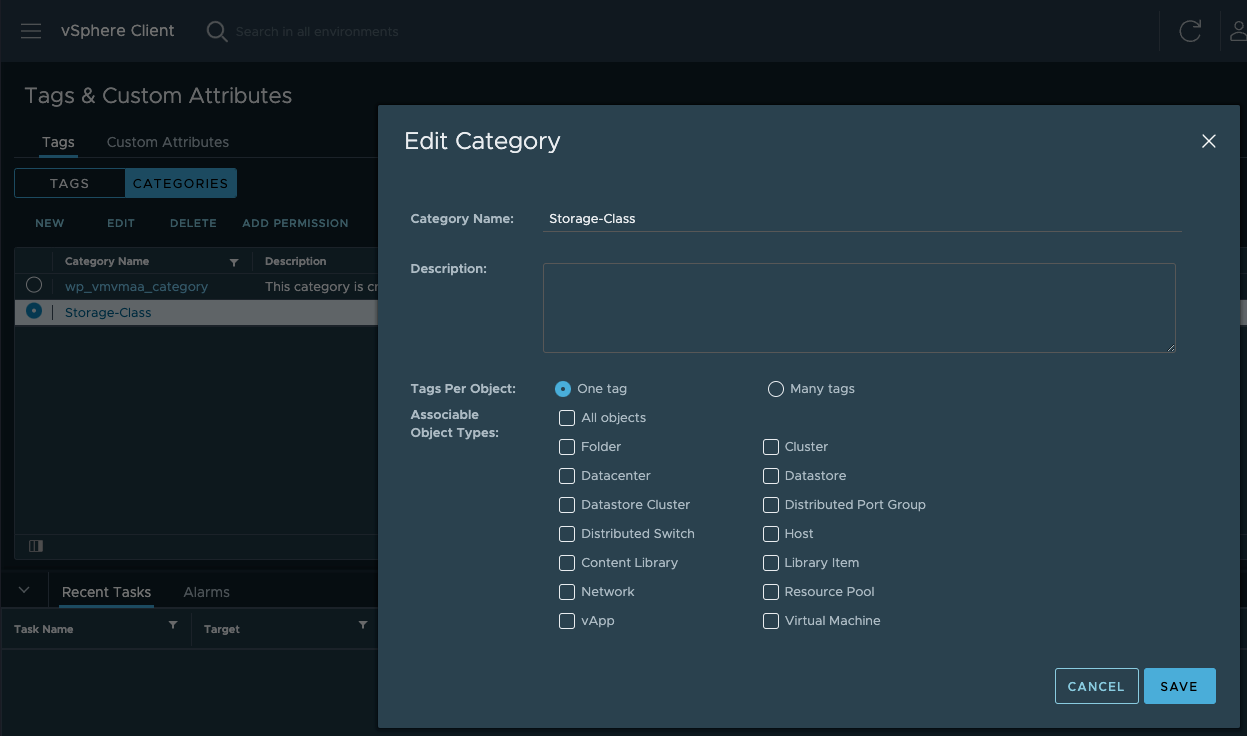Select the Many tags radio button

click(775, 389)
